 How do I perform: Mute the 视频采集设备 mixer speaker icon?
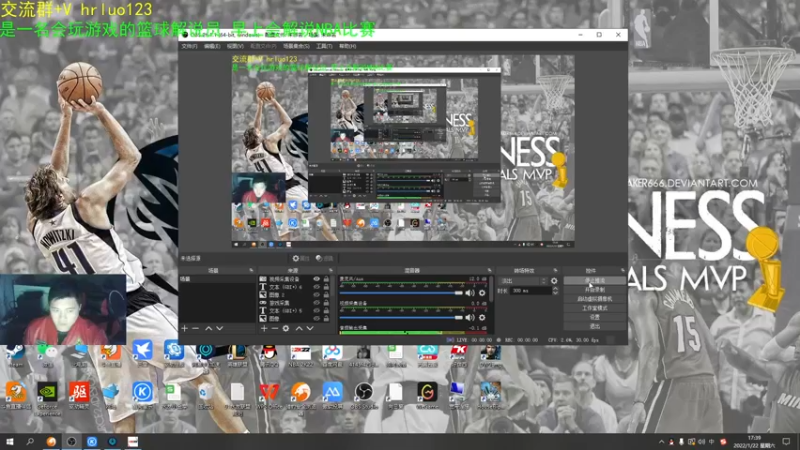(470, 317)
